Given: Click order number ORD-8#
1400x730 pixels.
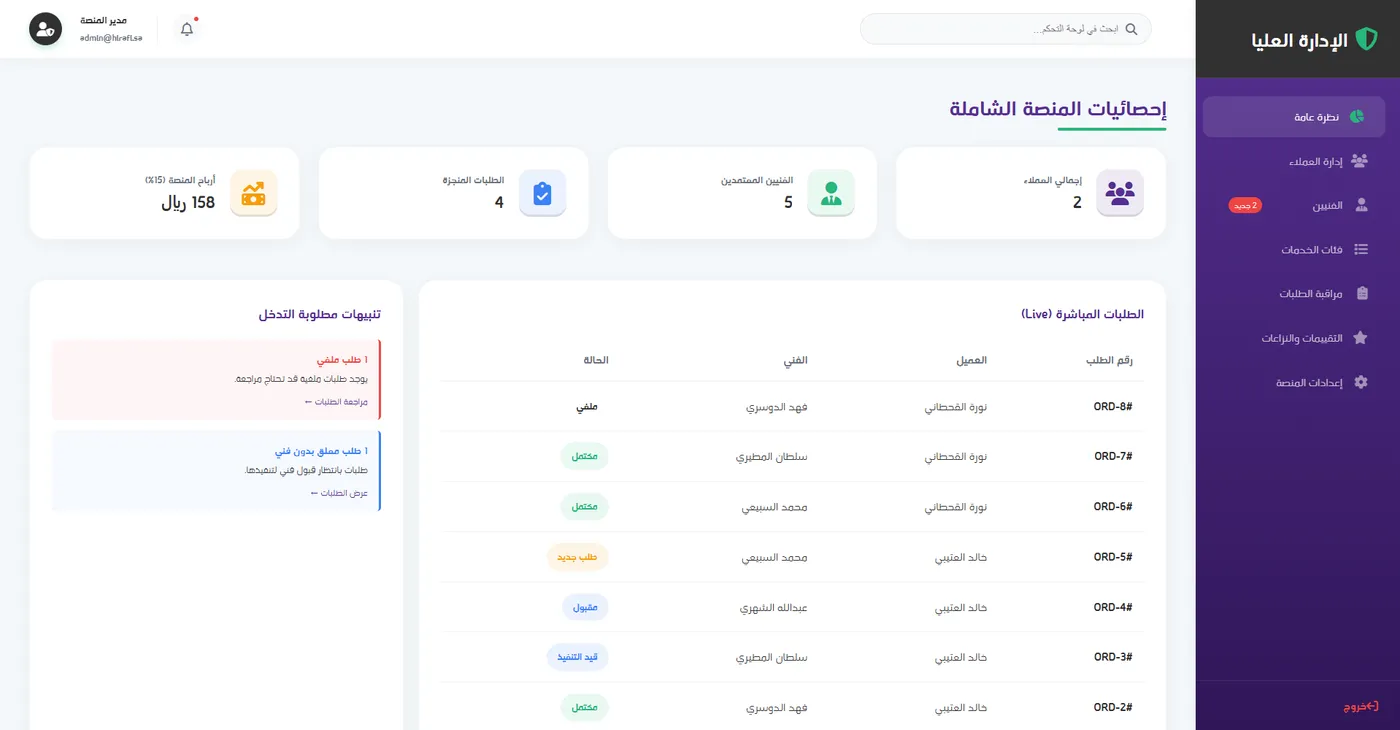Looking at the screenshot, I should (1113, 406).
